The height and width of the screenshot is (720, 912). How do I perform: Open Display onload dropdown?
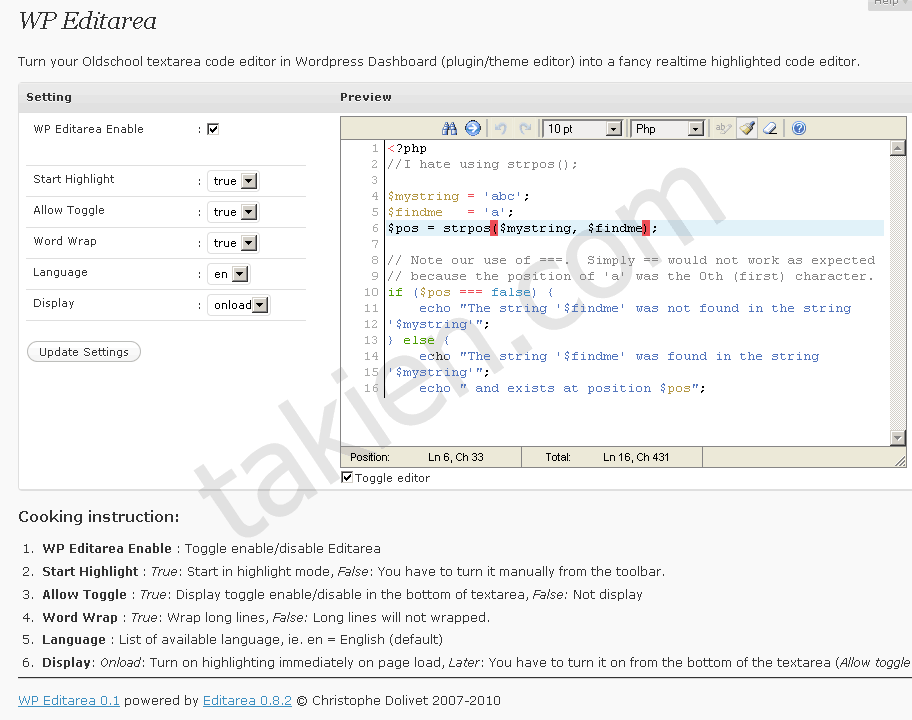pos(238,305)
